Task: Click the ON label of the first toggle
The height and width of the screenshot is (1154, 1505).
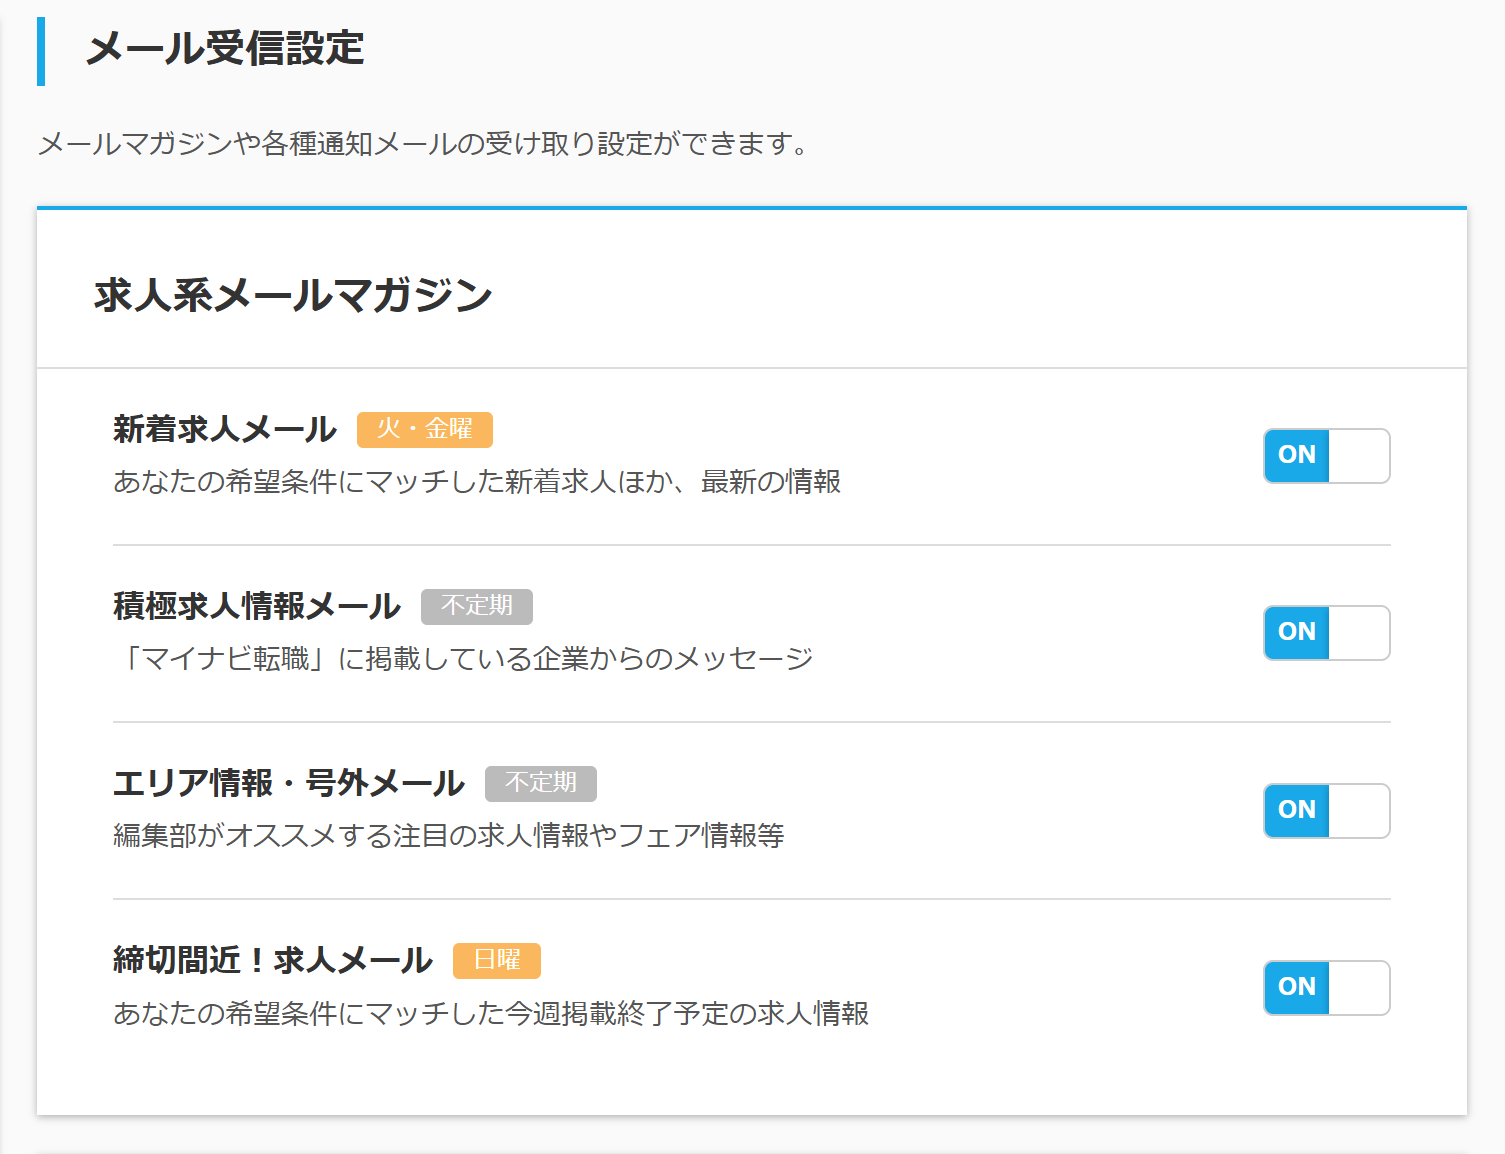Action: tap(1296, 455)
